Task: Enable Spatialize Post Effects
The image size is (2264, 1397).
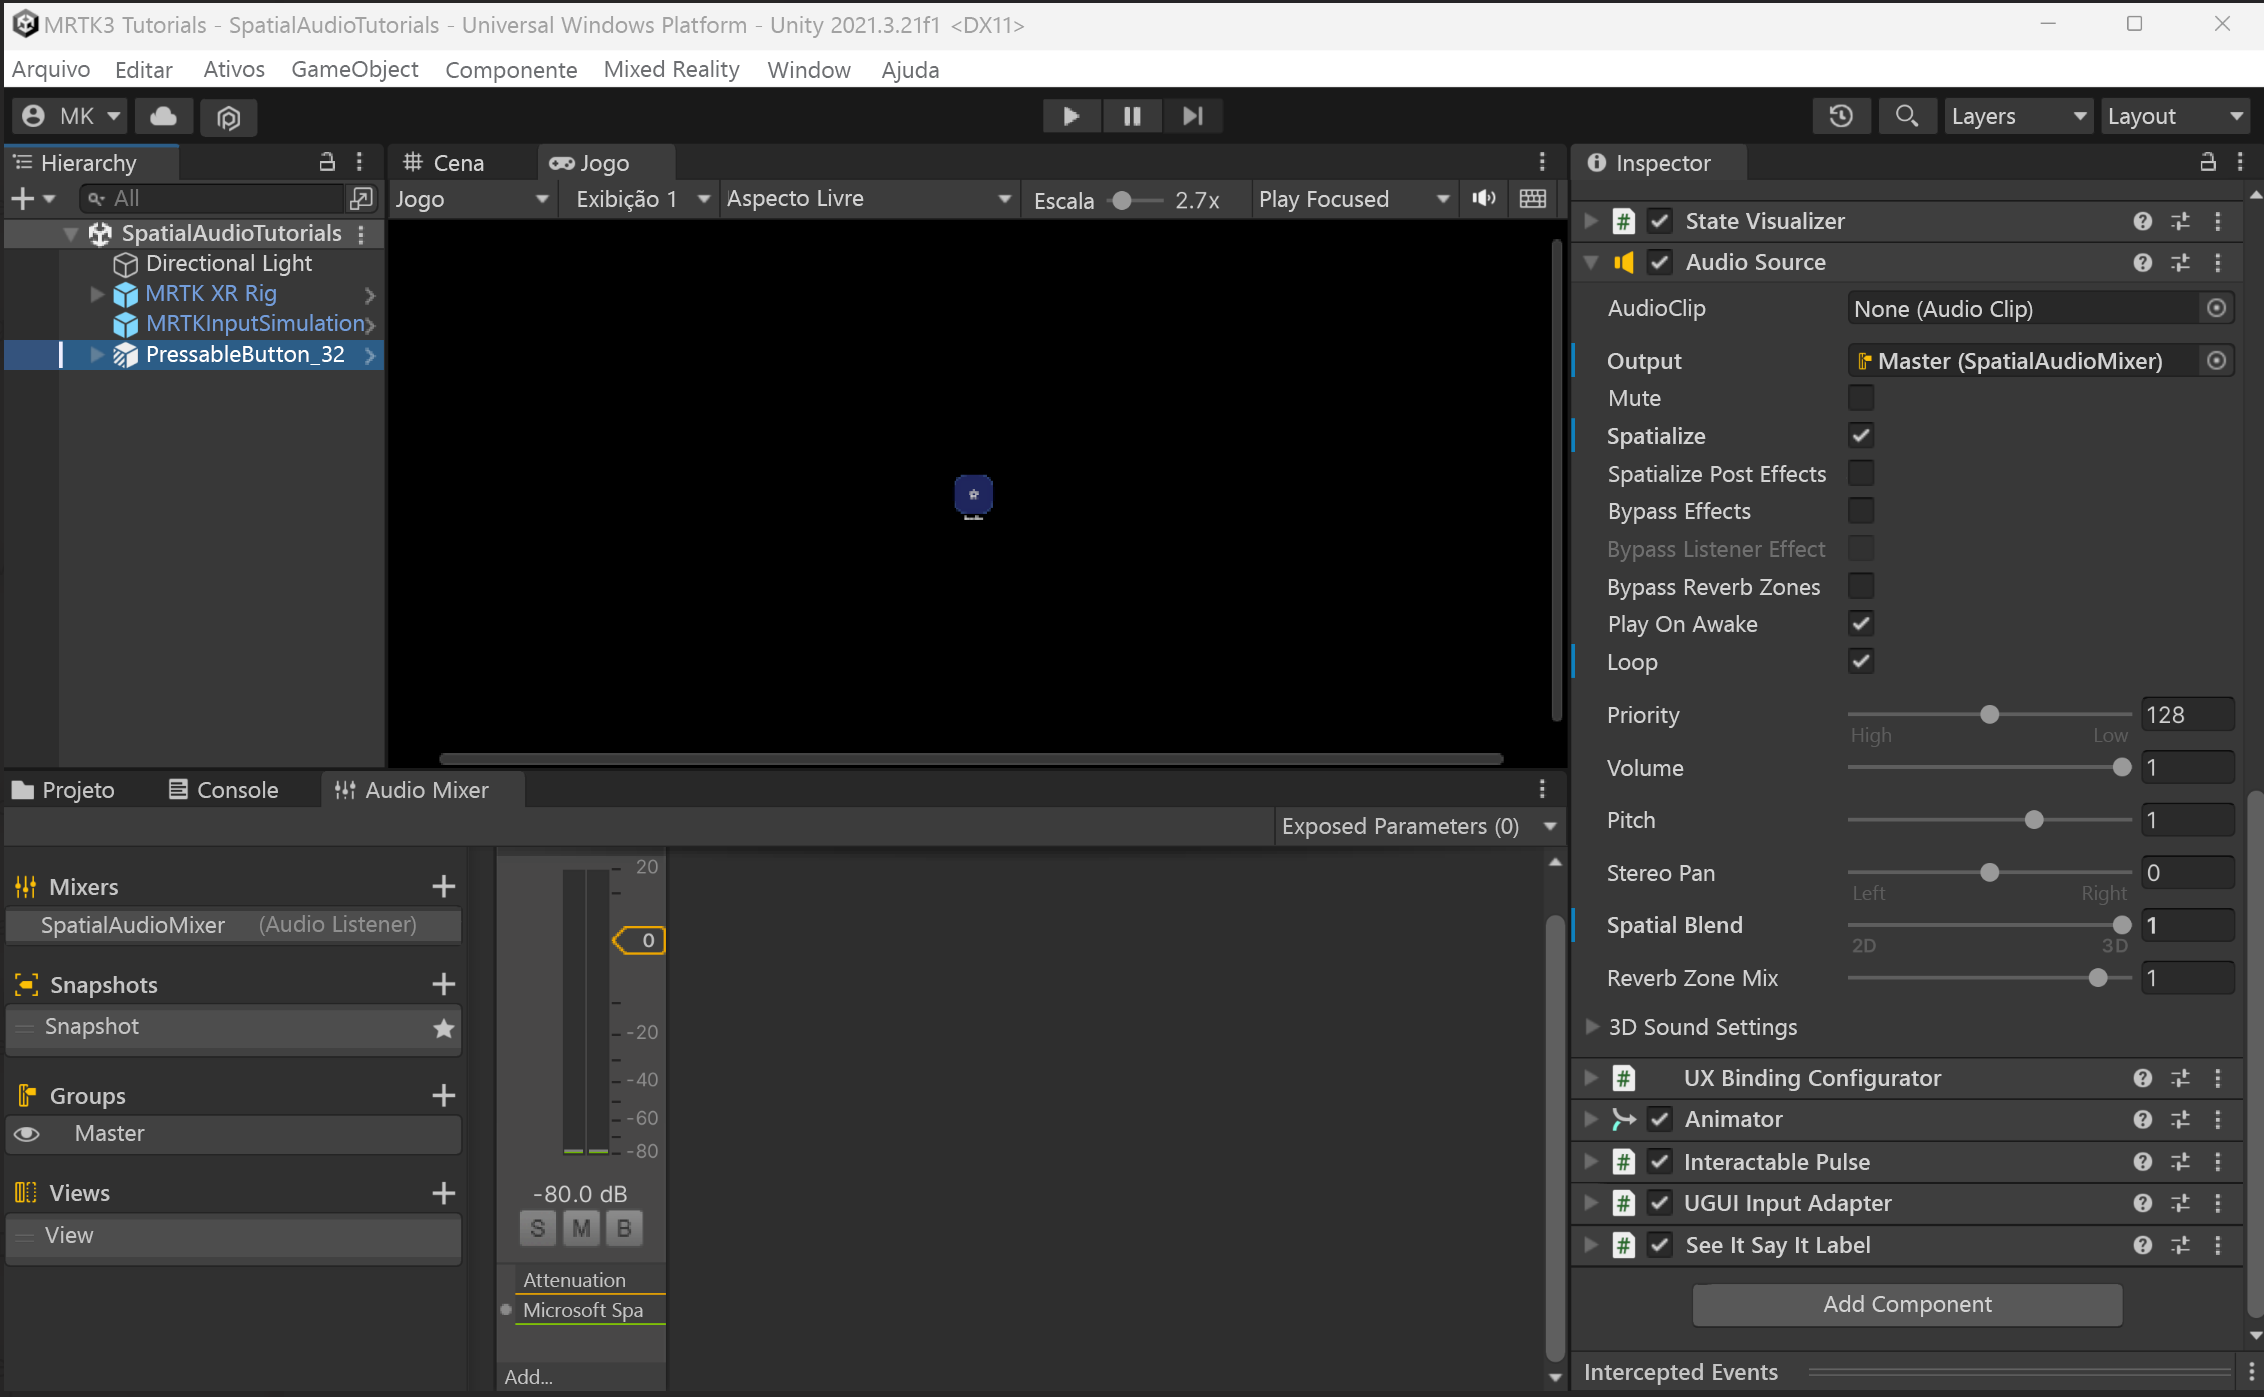Action: point(1861,473)
